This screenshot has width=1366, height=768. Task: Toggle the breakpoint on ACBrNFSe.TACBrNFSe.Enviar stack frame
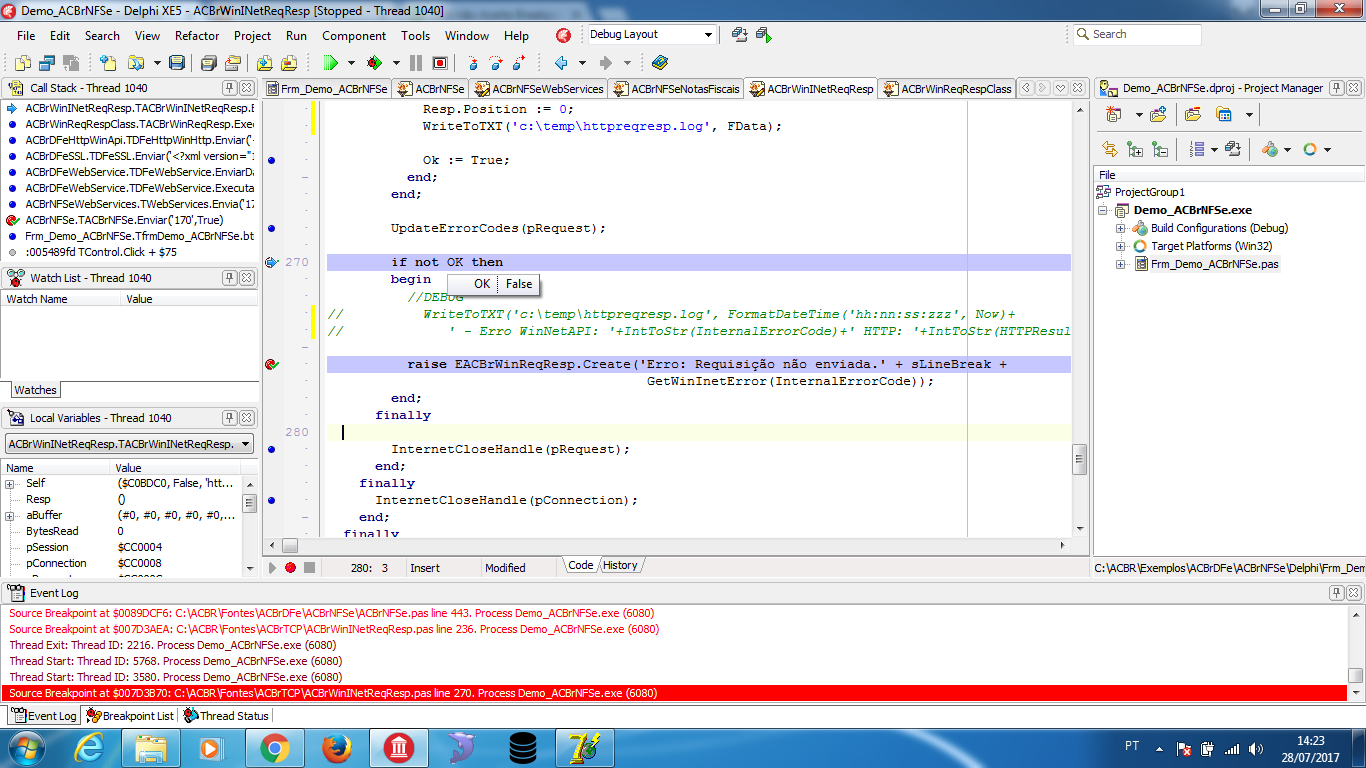point(13,220)
